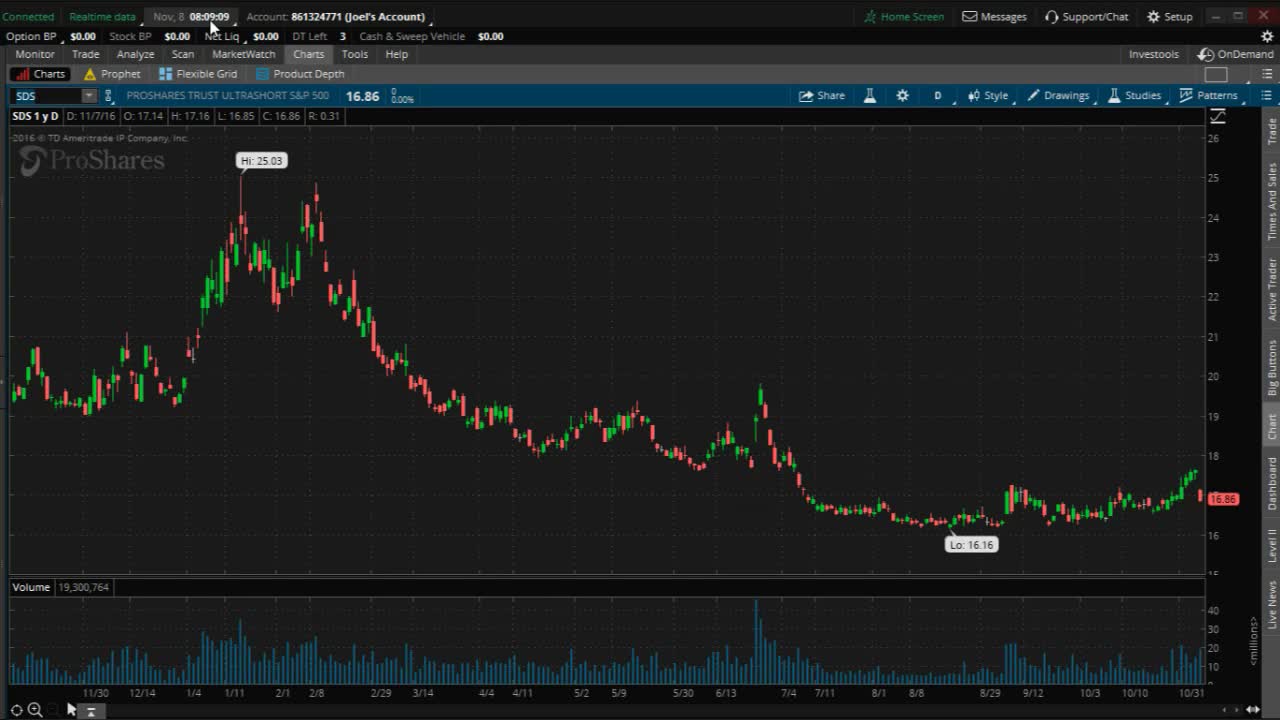
Task: Open the Live News side panel
Action: pyautogui.click(x=1272, y=604)
